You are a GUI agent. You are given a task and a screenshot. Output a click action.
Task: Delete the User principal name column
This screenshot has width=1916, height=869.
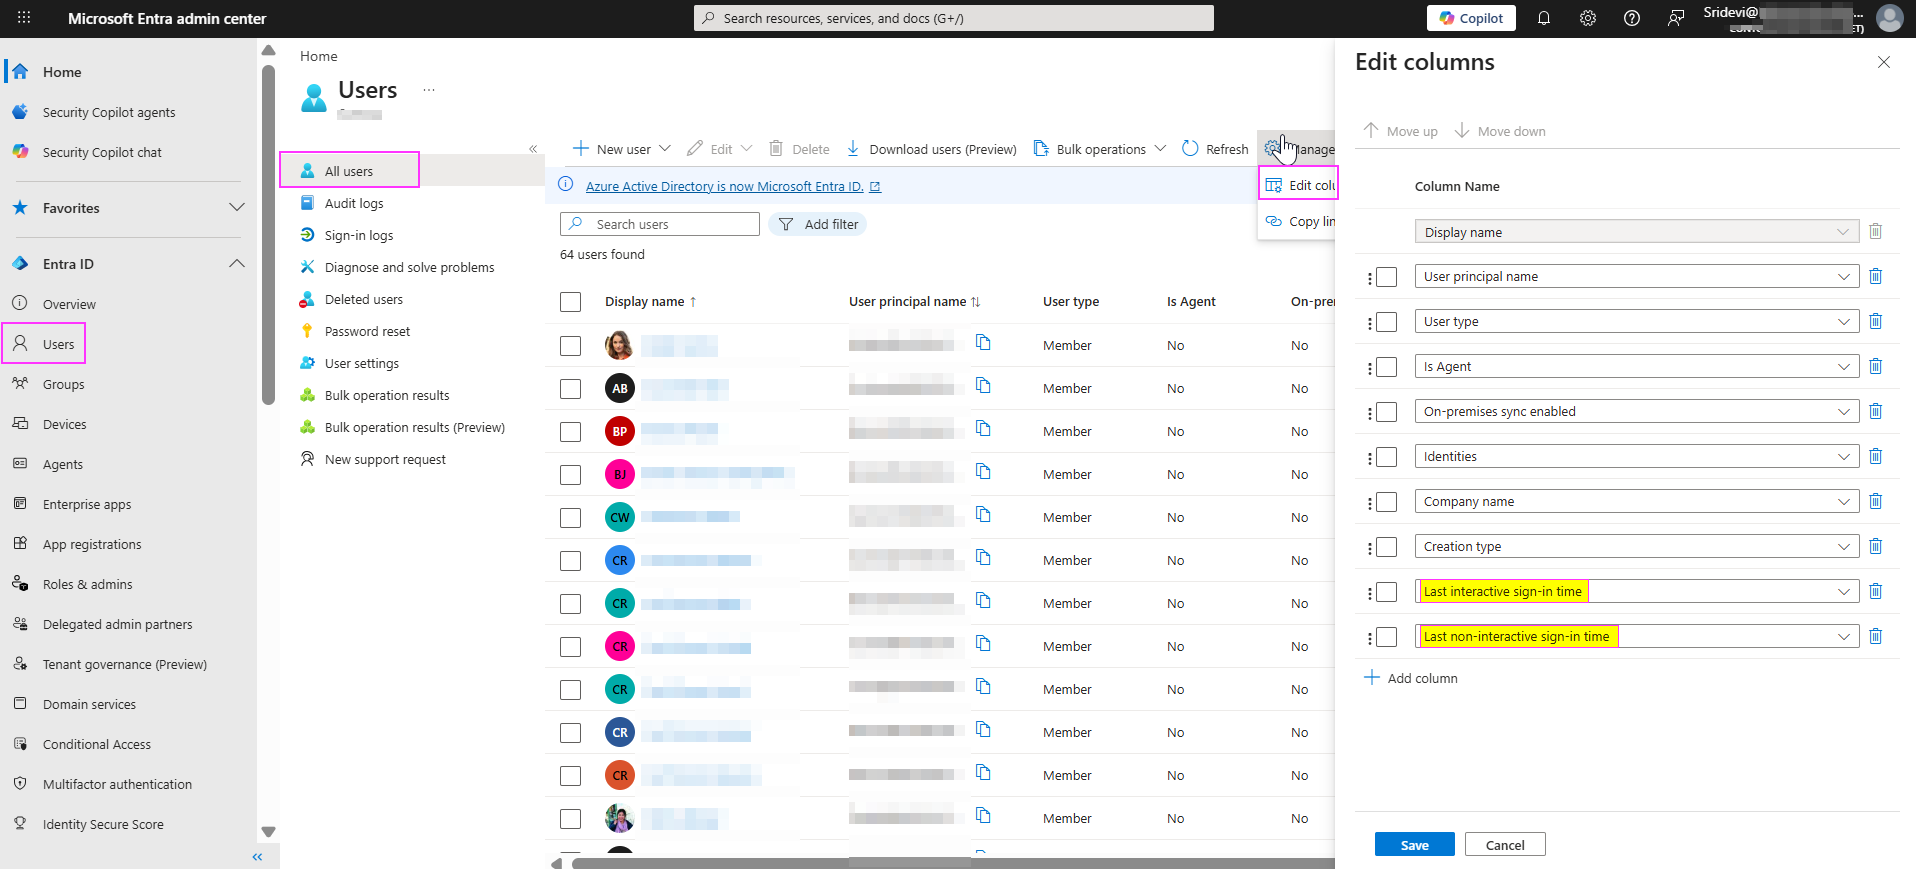click(1876, 276)
